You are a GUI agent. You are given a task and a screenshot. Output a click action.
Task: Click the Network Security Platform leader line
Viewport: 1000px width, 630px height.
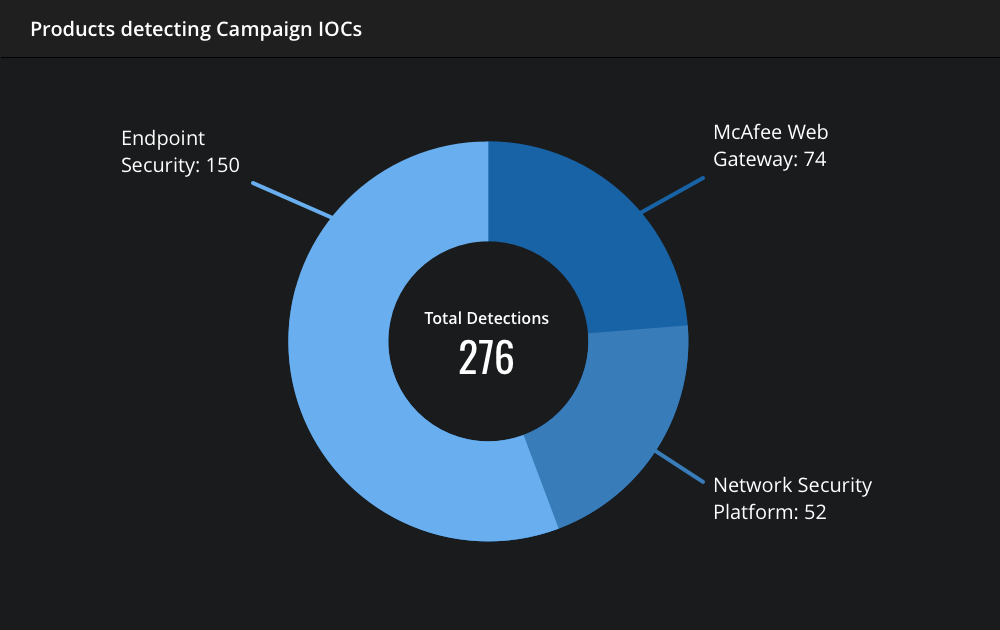680,467
